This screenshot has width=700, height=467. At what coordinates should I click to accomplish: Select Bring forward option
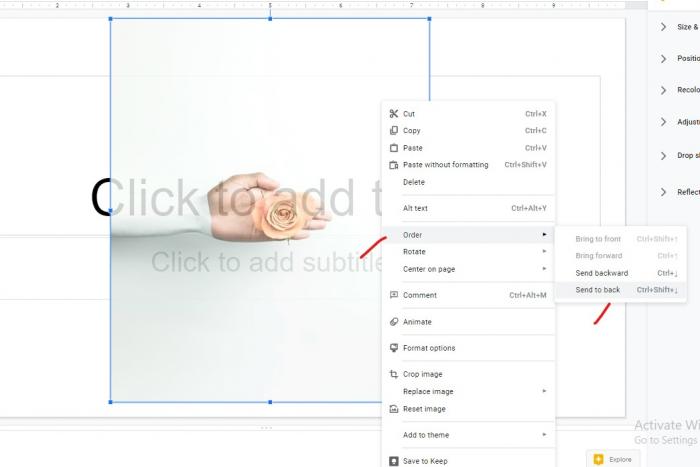pos(621,256)
